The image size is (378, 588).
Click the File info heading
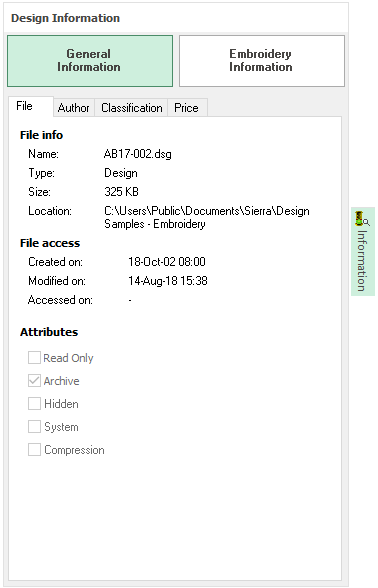click(41, 135)
